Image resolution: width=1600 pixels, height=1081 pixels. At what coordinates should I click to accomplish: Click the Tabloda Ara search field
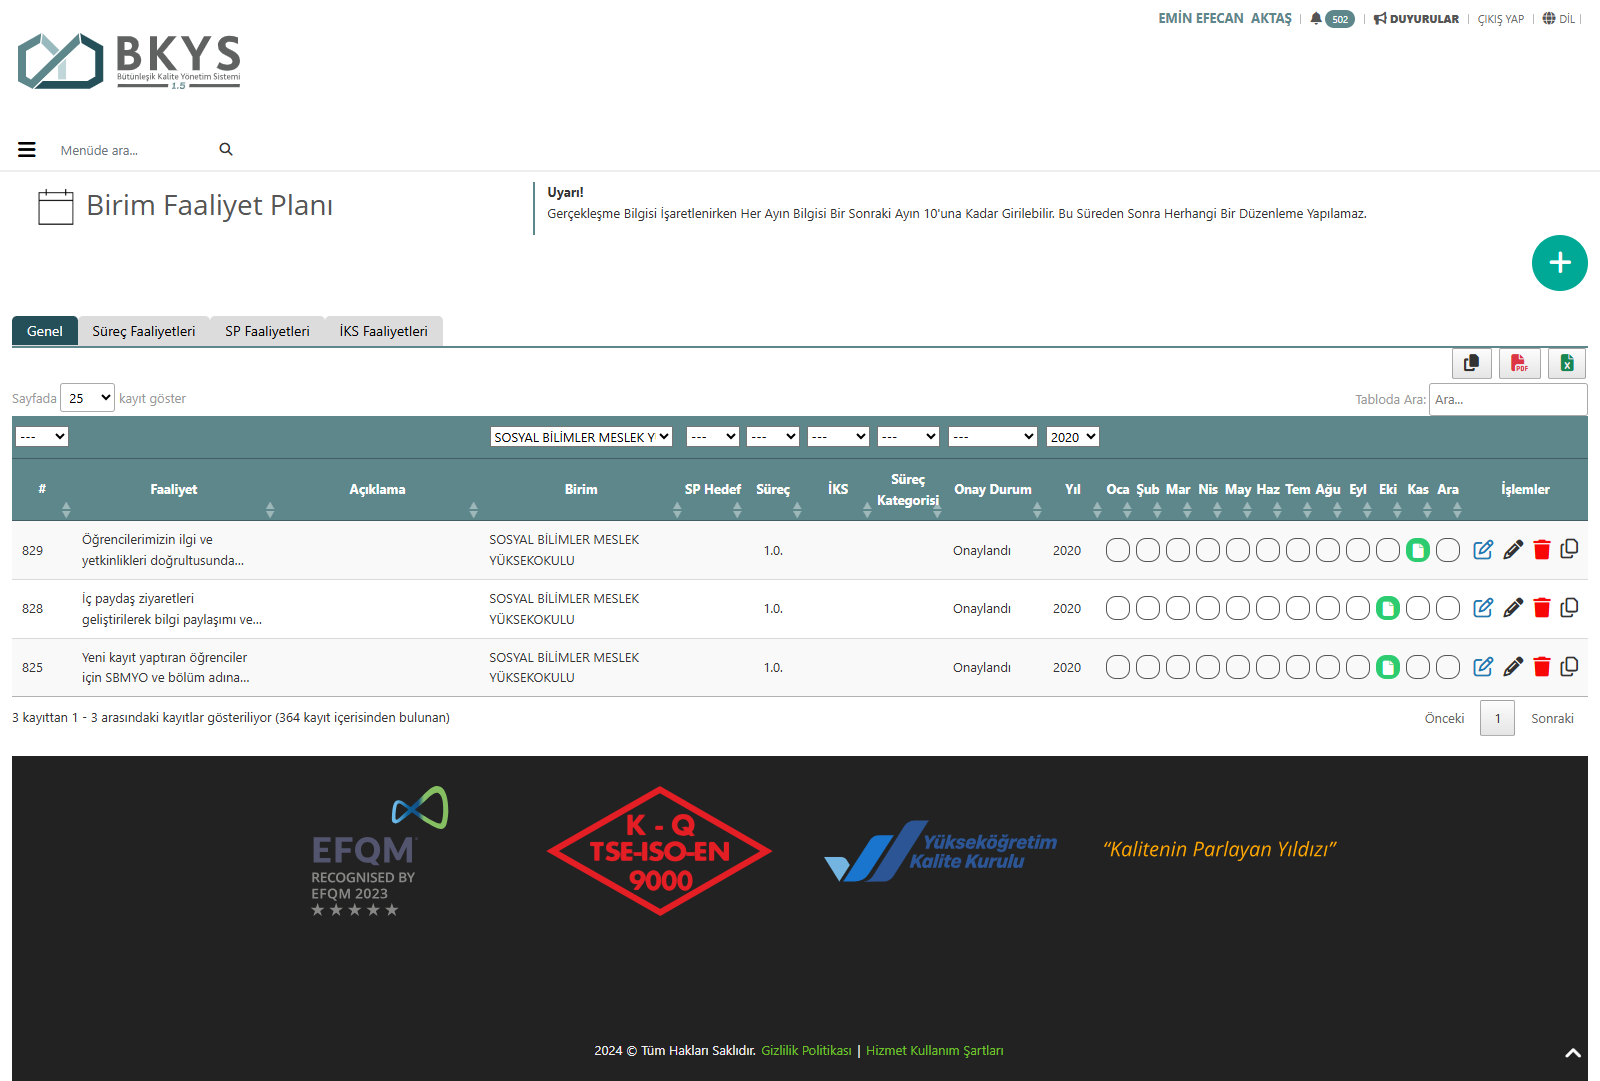coord(1507,399)
